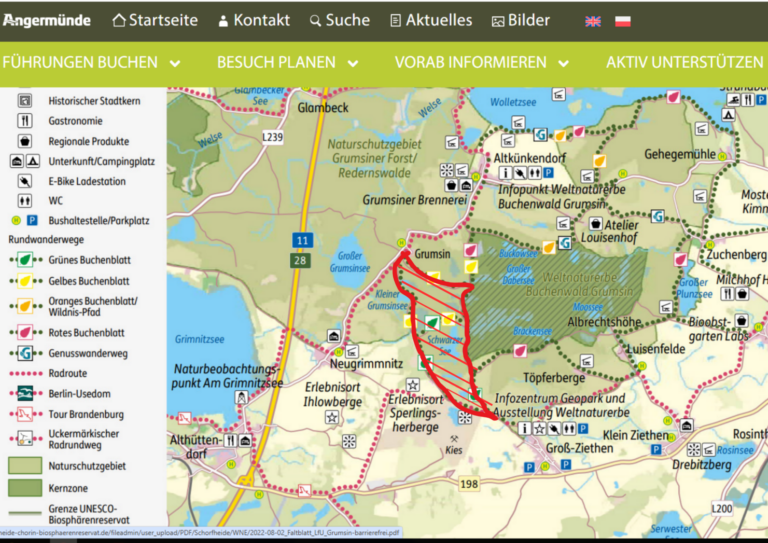Click Neugrimmnitz label on map
The width and height of the screenshot is (768, 543).
(366, 364)
